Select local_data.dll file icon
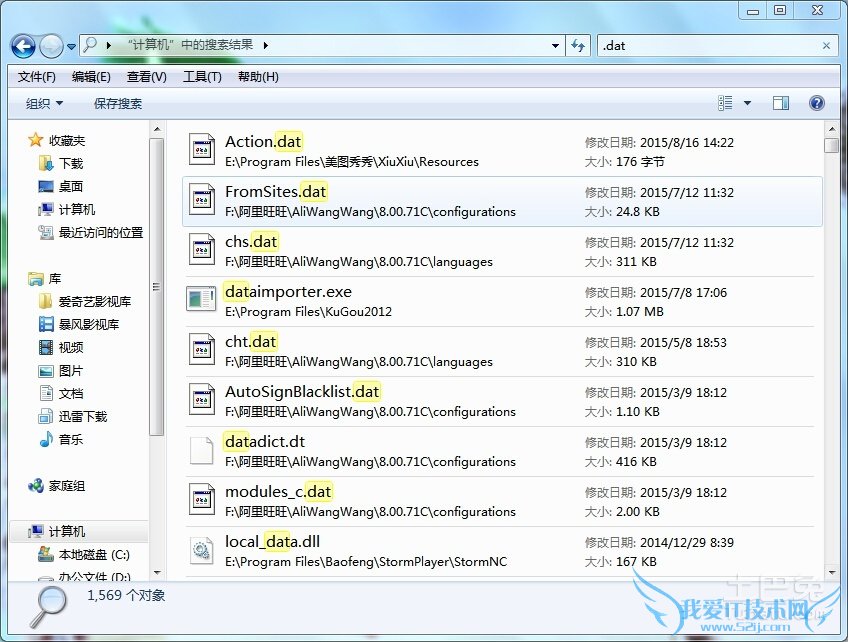Image resolution: width=848 pixels, height=642 pixels. (202, 550)
